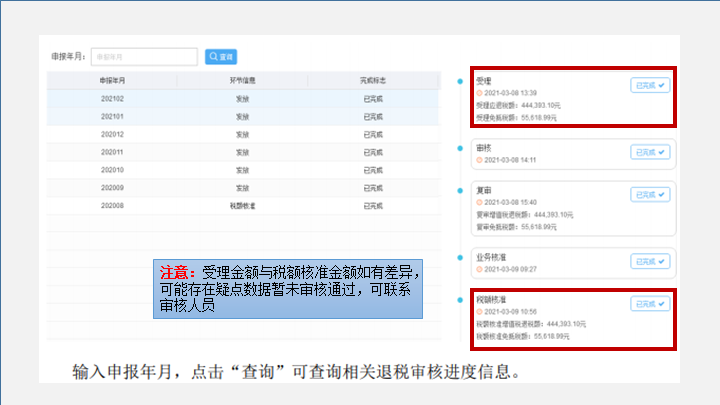Click the timeline dot beside 业务核准
Viewport: 720px width, 405px height.
[x=460, y=258]
